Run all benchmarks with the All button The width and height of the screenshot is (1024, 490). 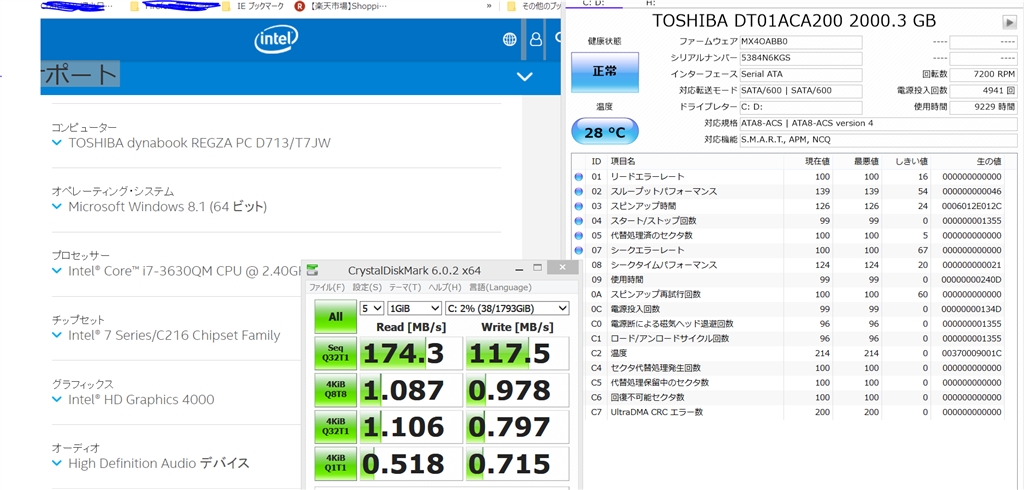coord(336,317)
